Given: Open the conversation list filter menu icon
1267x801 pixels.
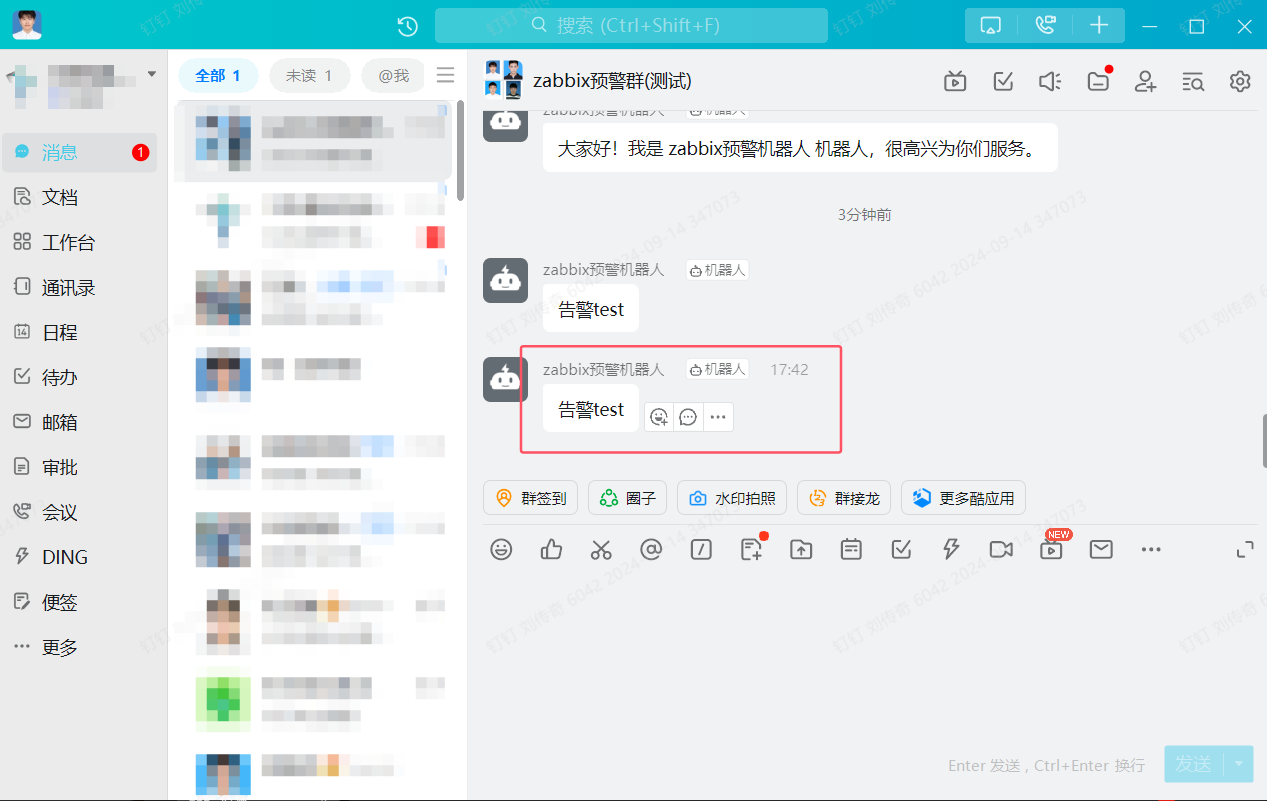Looking at the screenshot, I should point(446,75).
